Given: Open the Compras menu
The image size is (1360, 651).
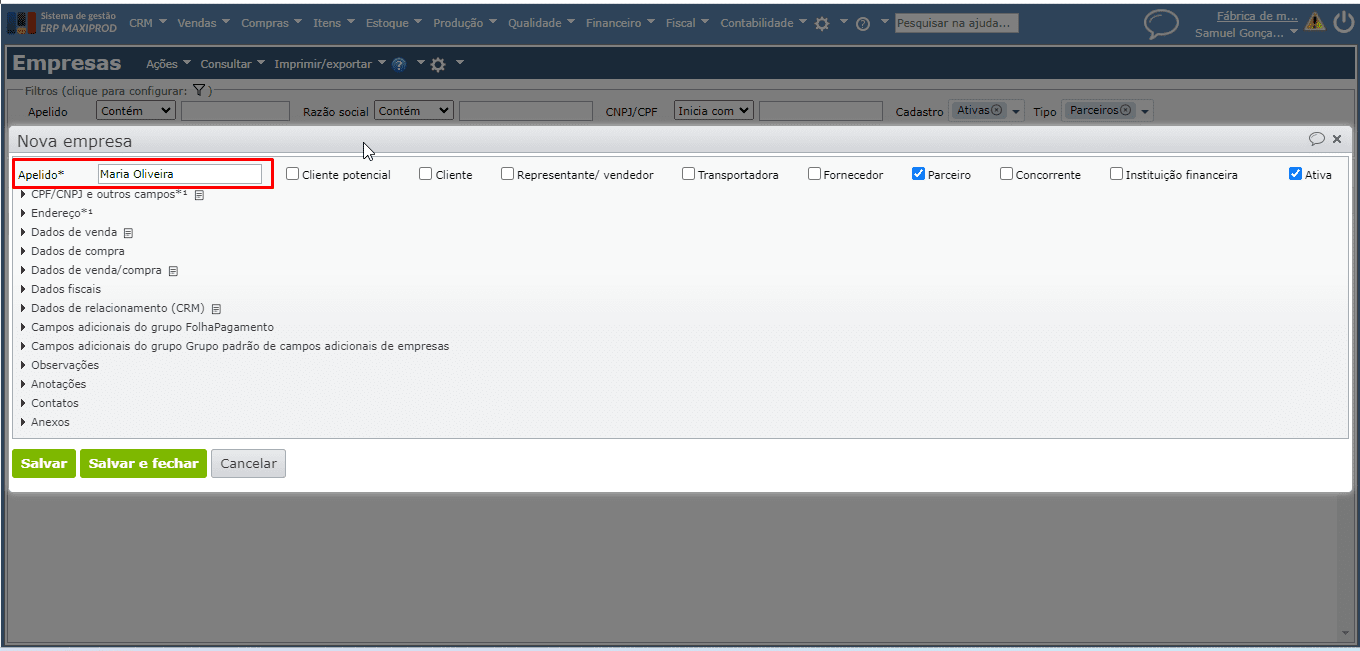Looking at the screenshot, I should tap(272, 23).
